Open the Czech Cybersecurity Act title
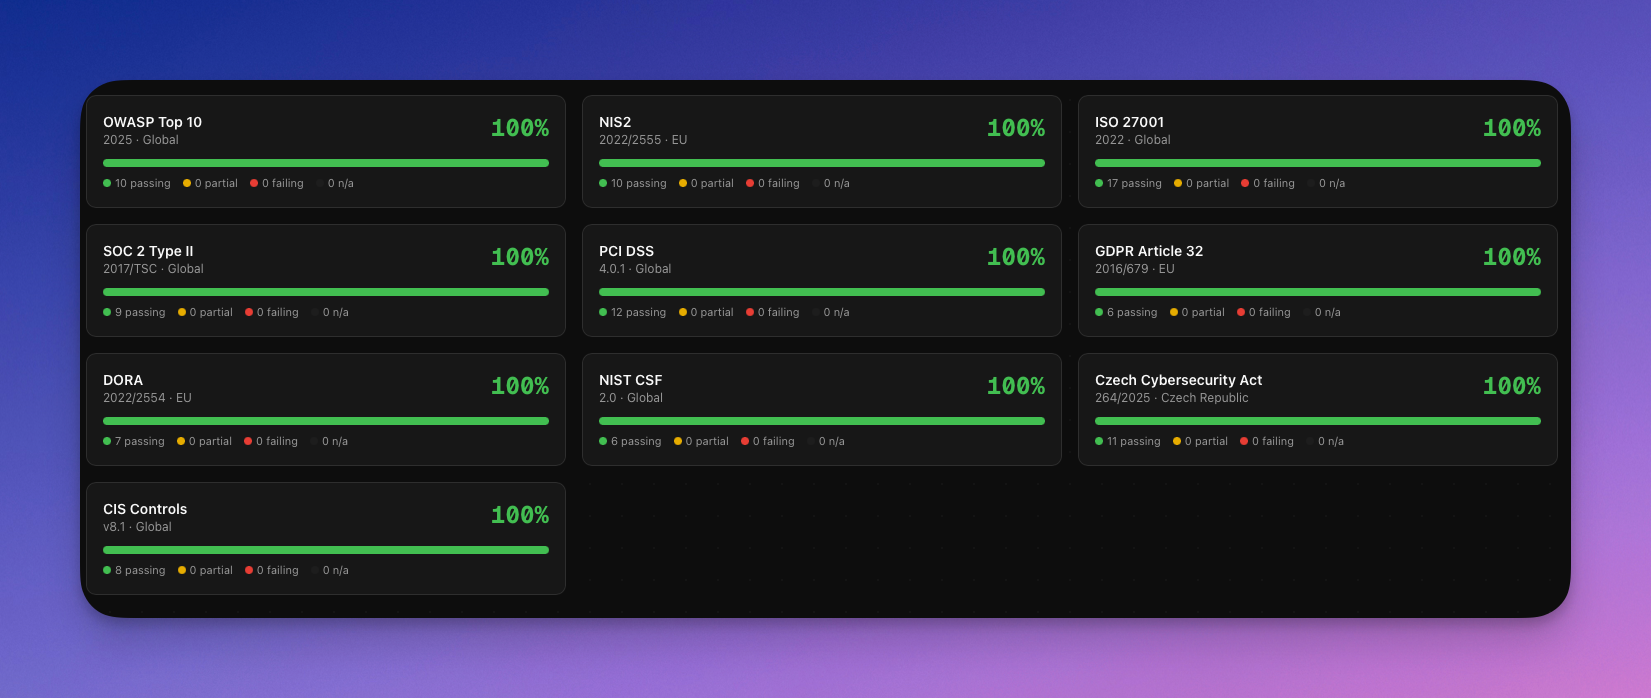 click(x=1178, y=380)
